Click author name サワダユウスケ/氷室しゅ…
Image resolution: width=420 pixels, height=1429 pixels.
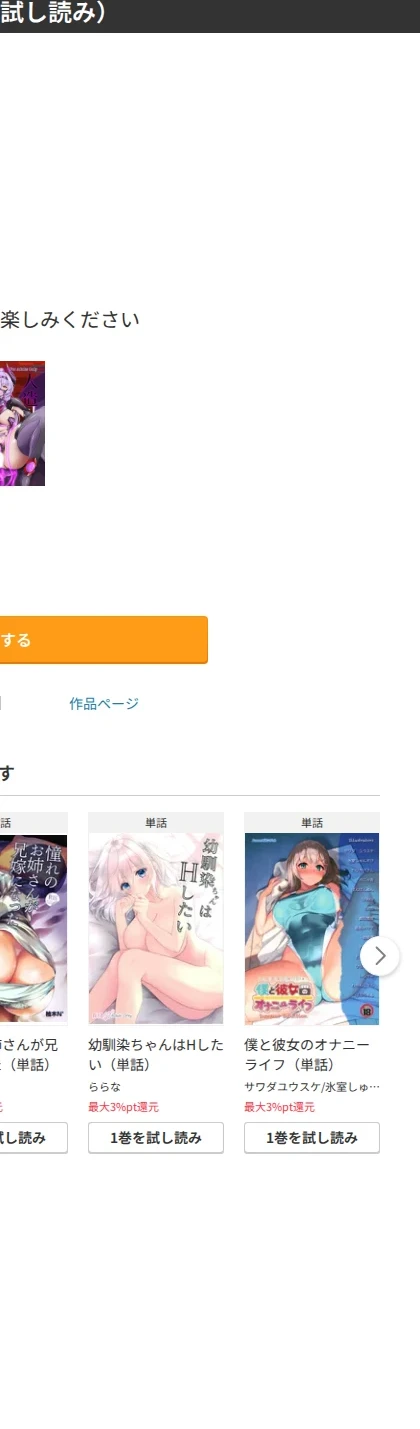[x=312, y=1087]
